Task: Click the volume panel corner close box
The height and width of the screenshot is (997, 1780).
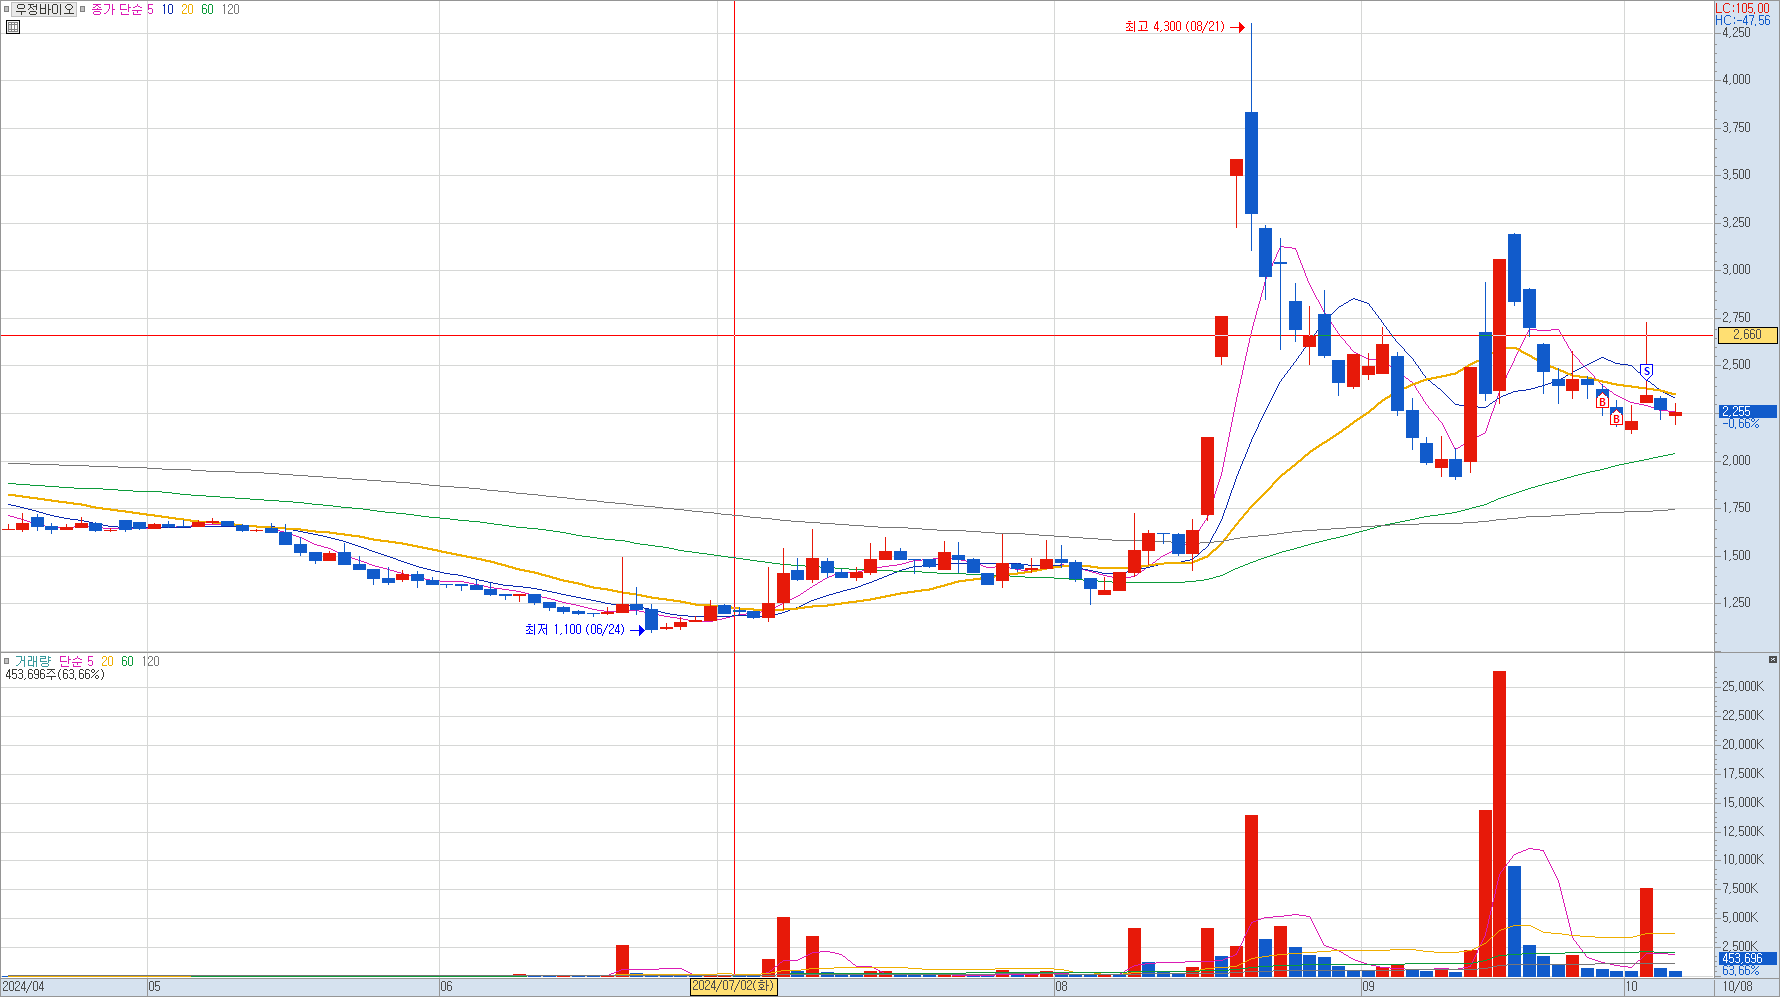Action: coord(1772,659)
